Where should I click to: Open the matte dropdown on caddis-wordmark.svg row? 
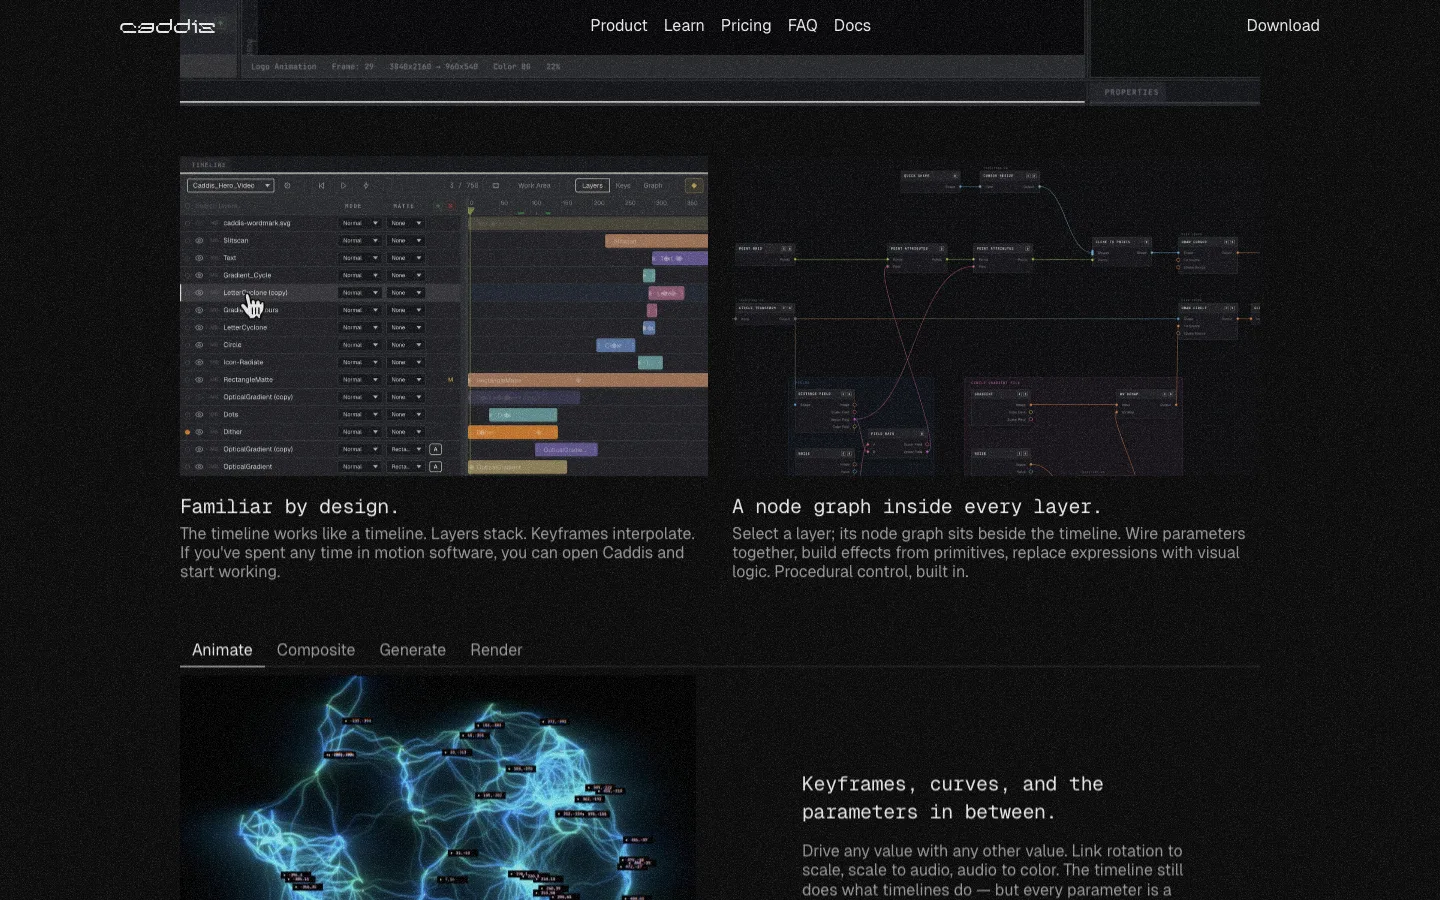406,223
